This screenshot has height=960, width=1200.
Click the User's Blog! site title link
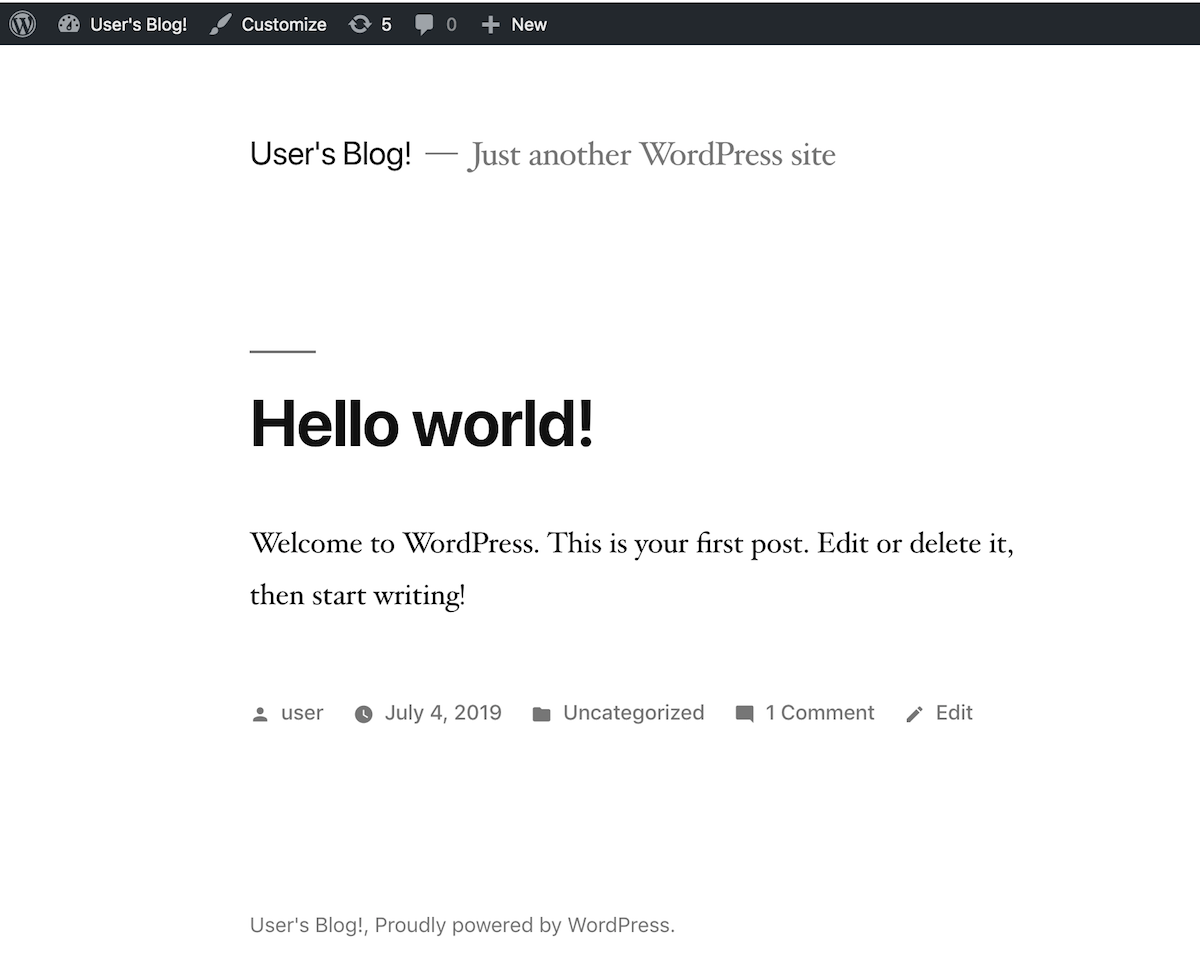tap(331, 154)
